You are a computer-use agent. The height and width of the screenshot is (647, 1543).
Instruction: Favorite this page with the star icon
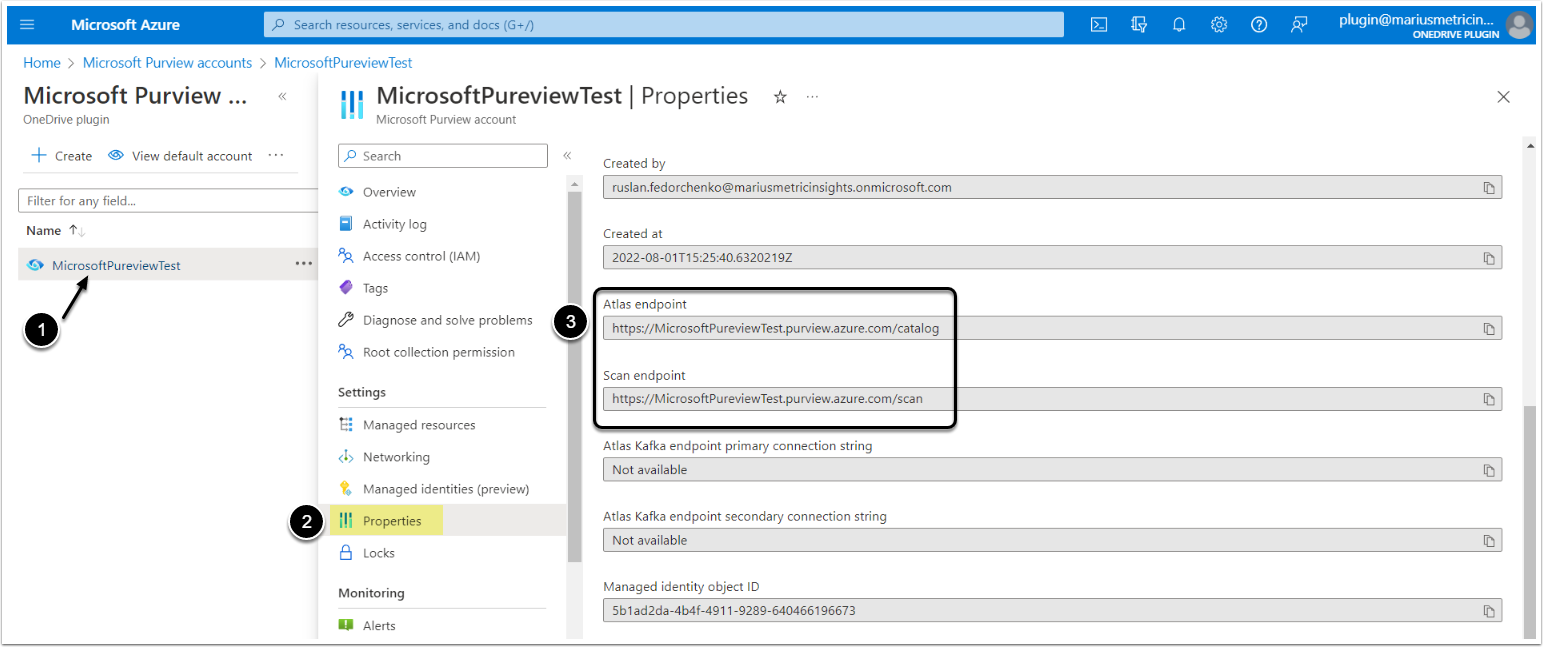pos(780,97)
